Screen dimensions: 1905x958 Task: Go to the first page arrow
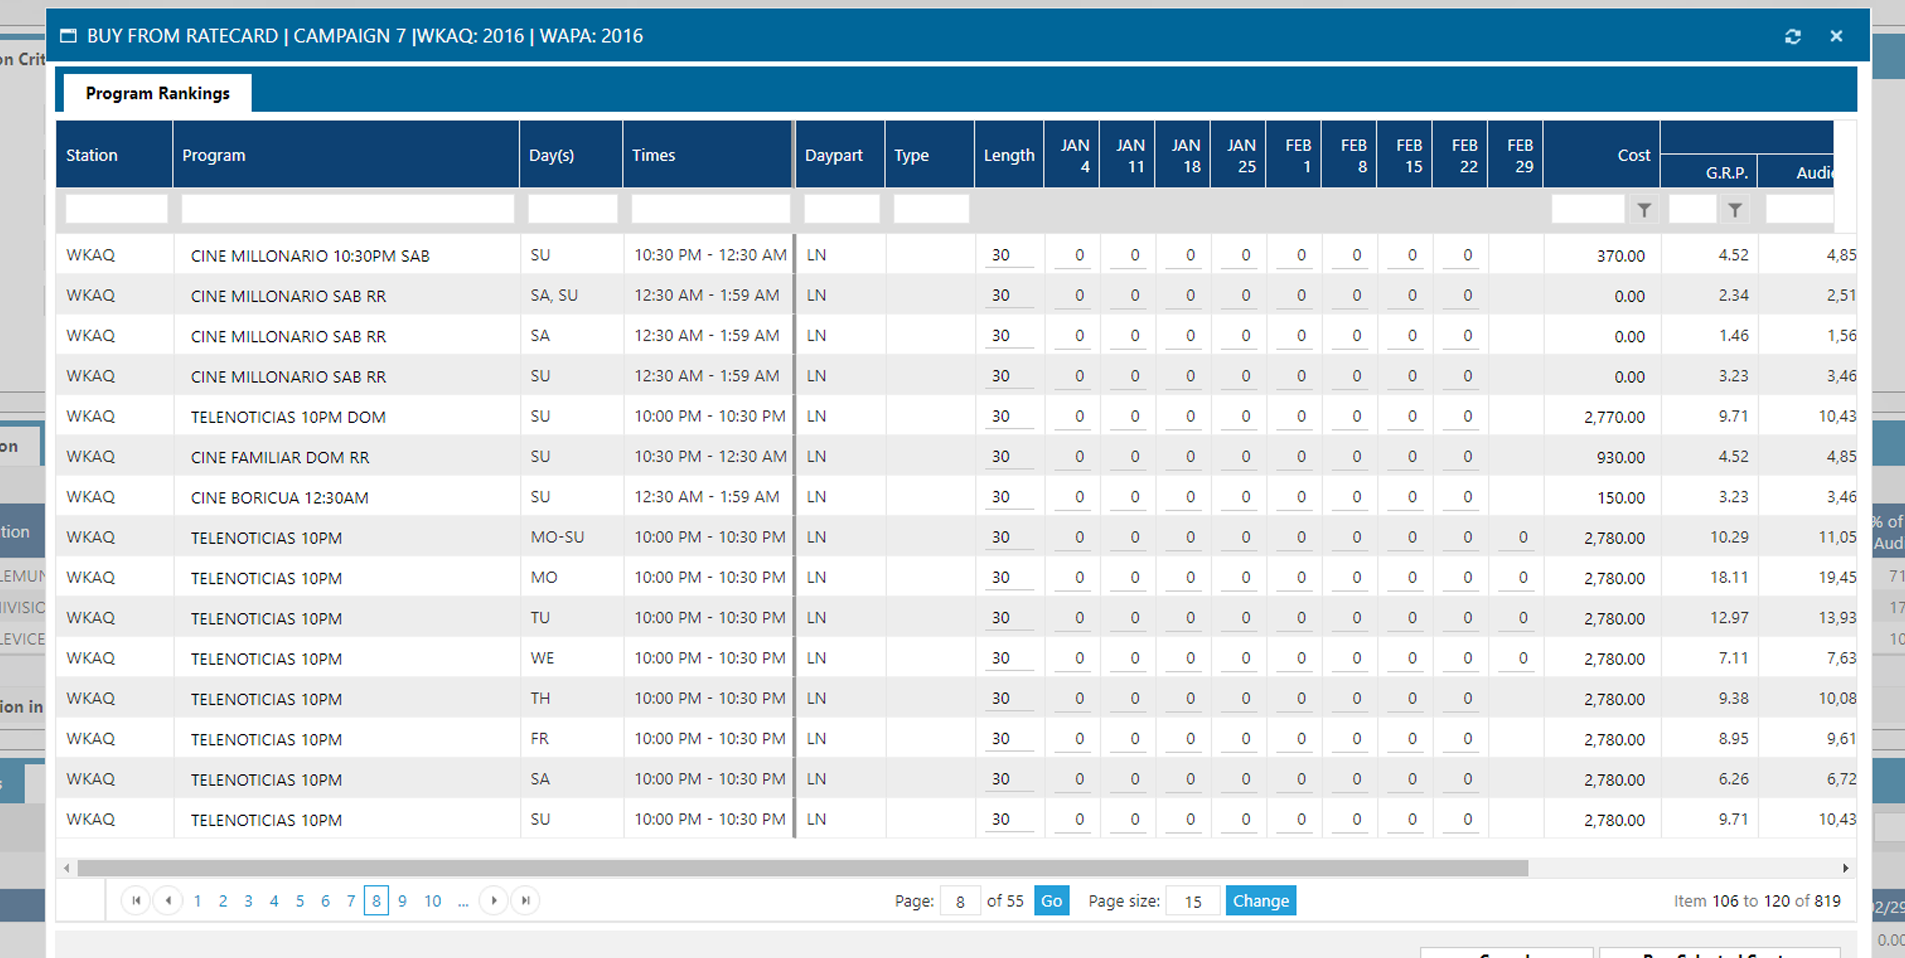(x=136, y=901)
